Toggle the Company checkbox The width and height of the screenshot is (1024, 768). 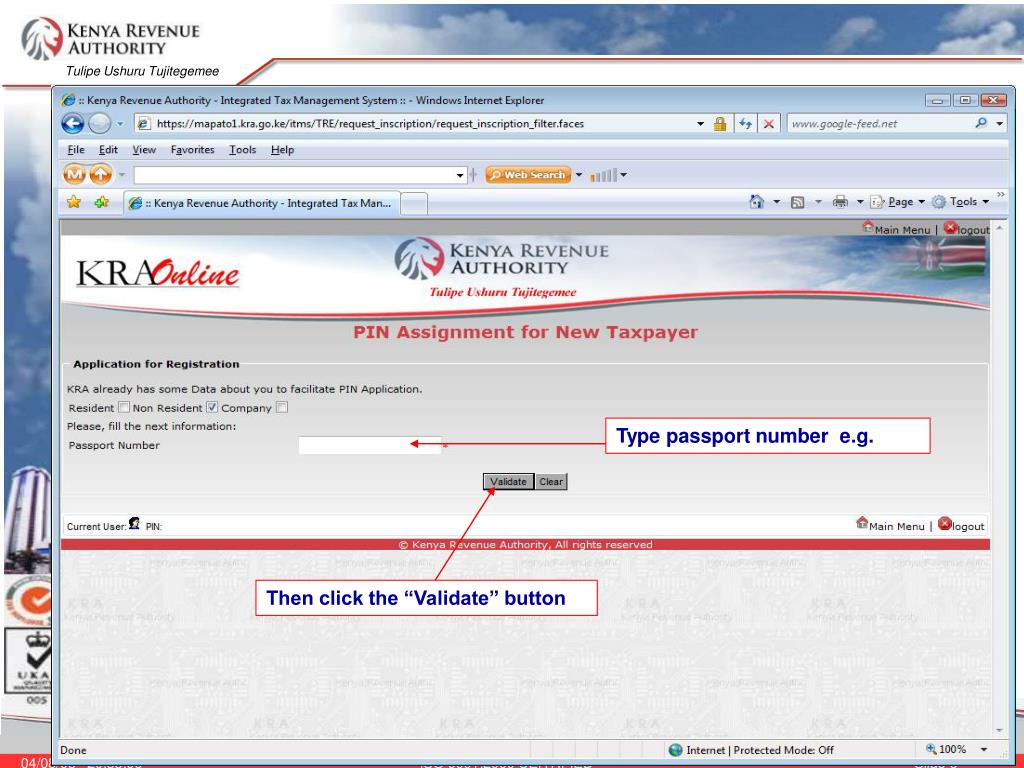pos(281,407)
